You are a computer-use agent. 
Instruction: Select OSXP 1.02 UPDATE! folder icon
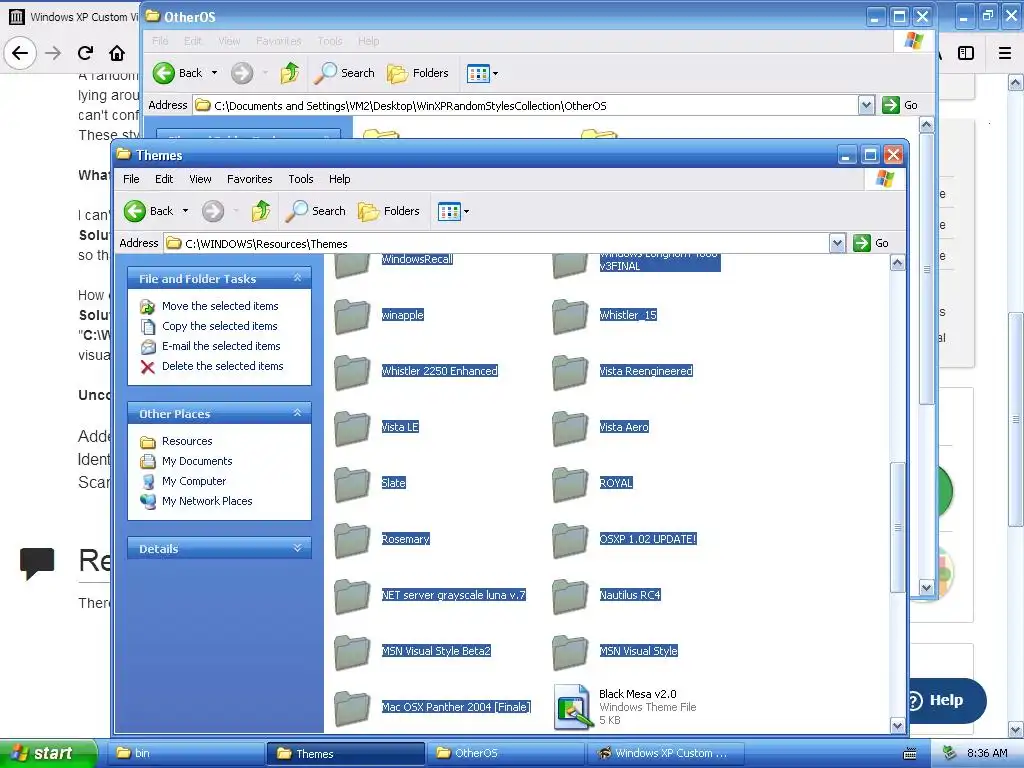click(x=570, y=541)
